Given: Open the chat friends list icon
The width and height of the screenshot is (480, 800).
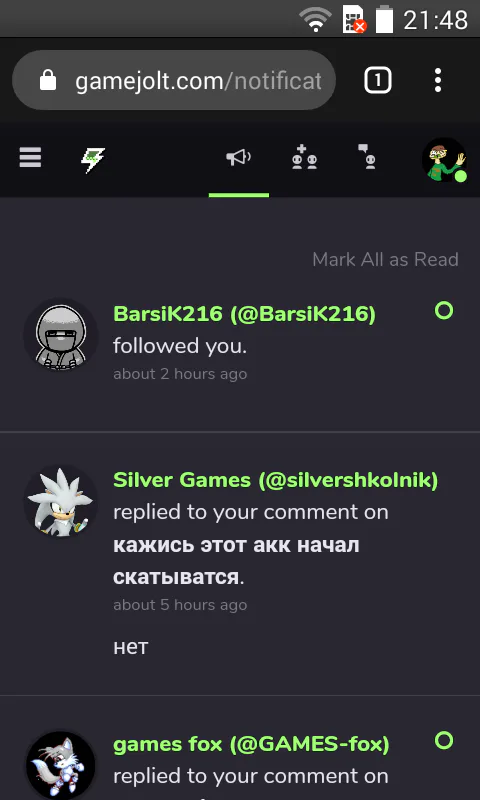Looking at the screenshot, I should [x=367, y=157].
